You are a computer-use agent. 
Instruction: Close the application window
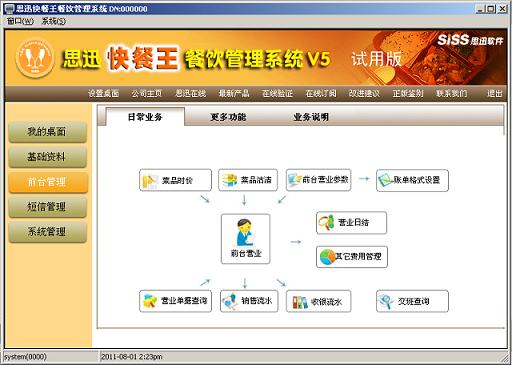click(x=502, y=9)
